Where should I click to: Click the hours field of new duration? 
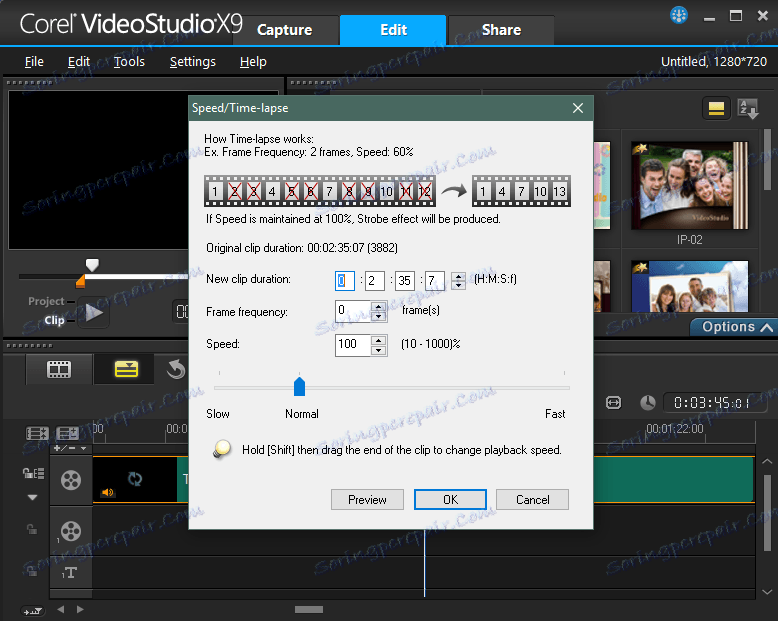click(344, 281)
